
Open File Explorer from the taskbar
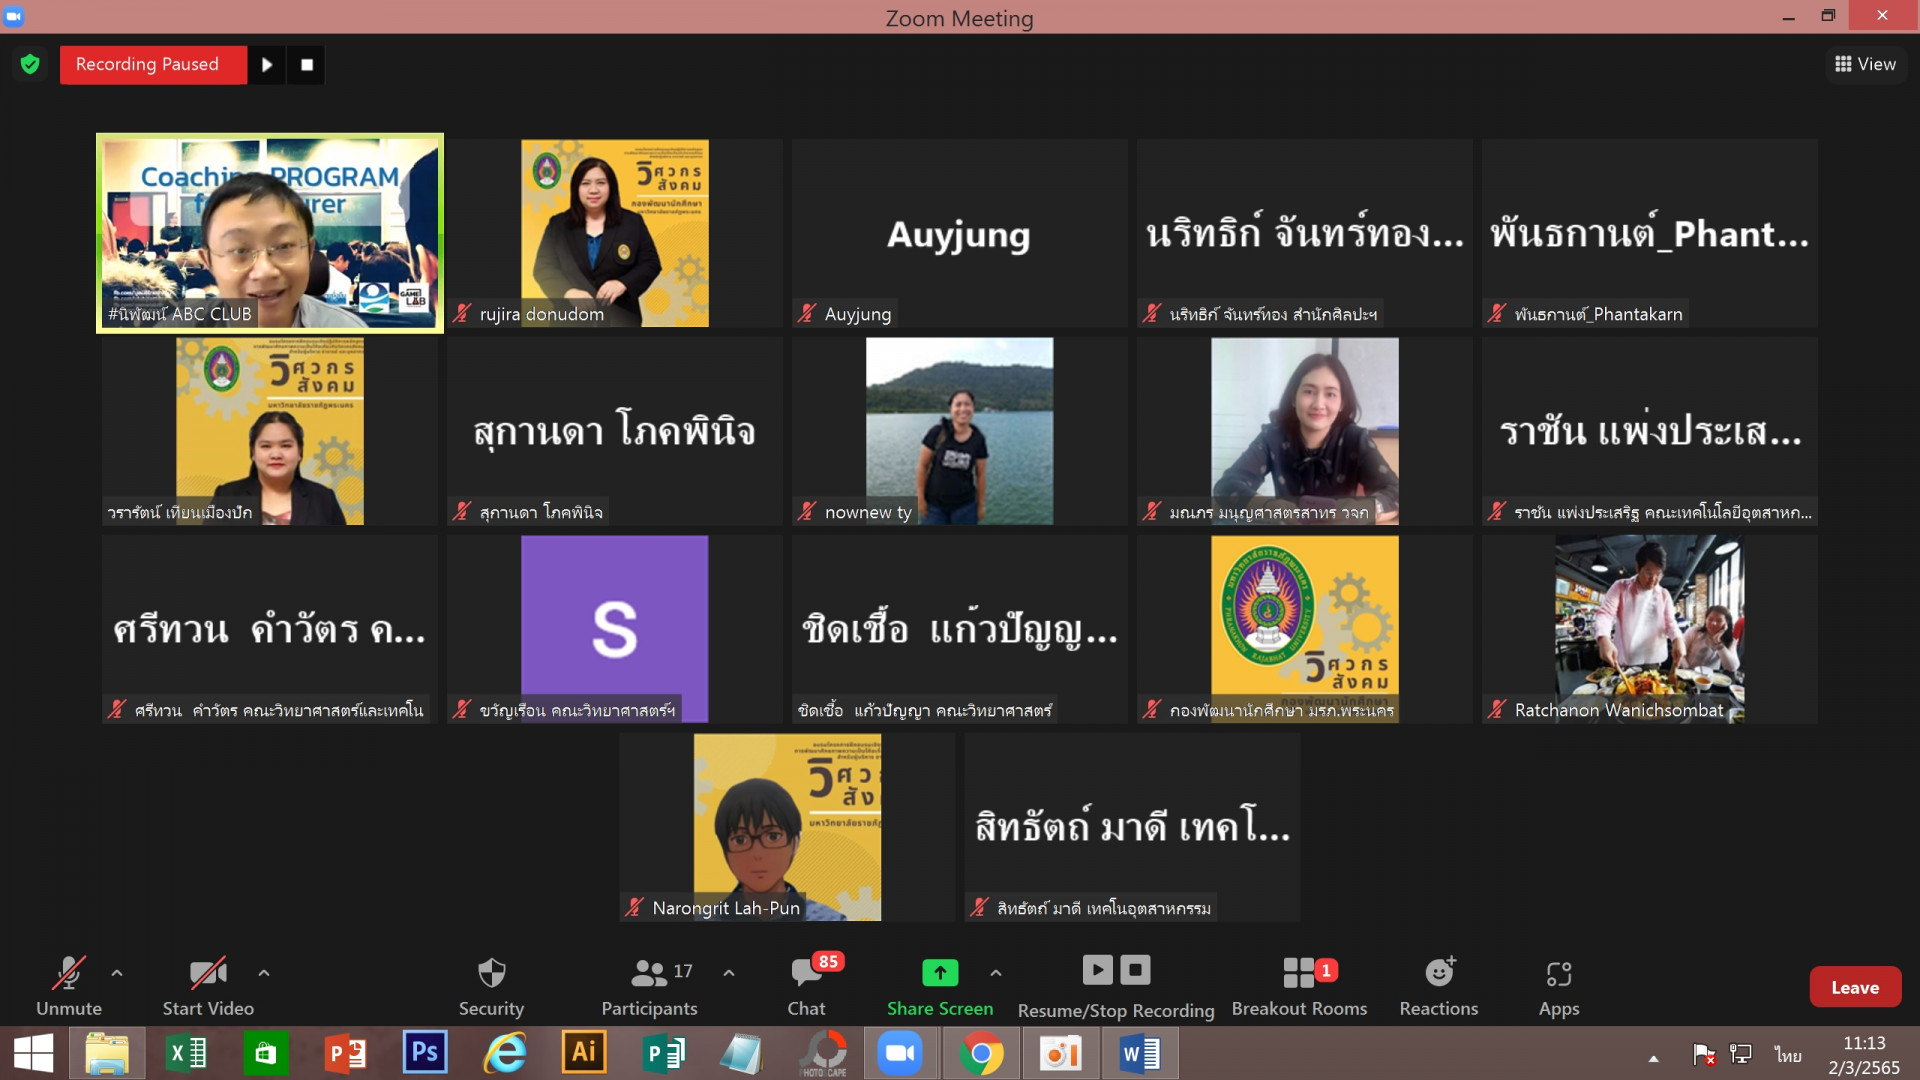(x=107, y=1053)
